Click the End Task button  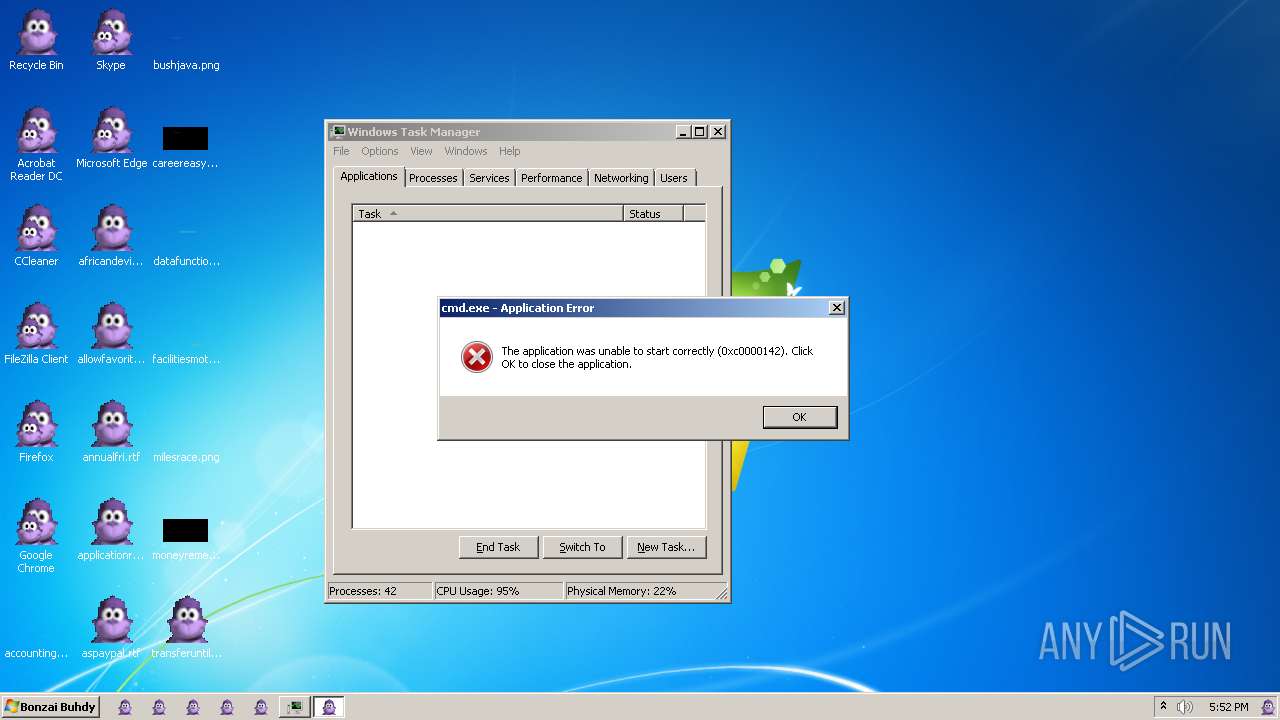click(x=498, y=547)
